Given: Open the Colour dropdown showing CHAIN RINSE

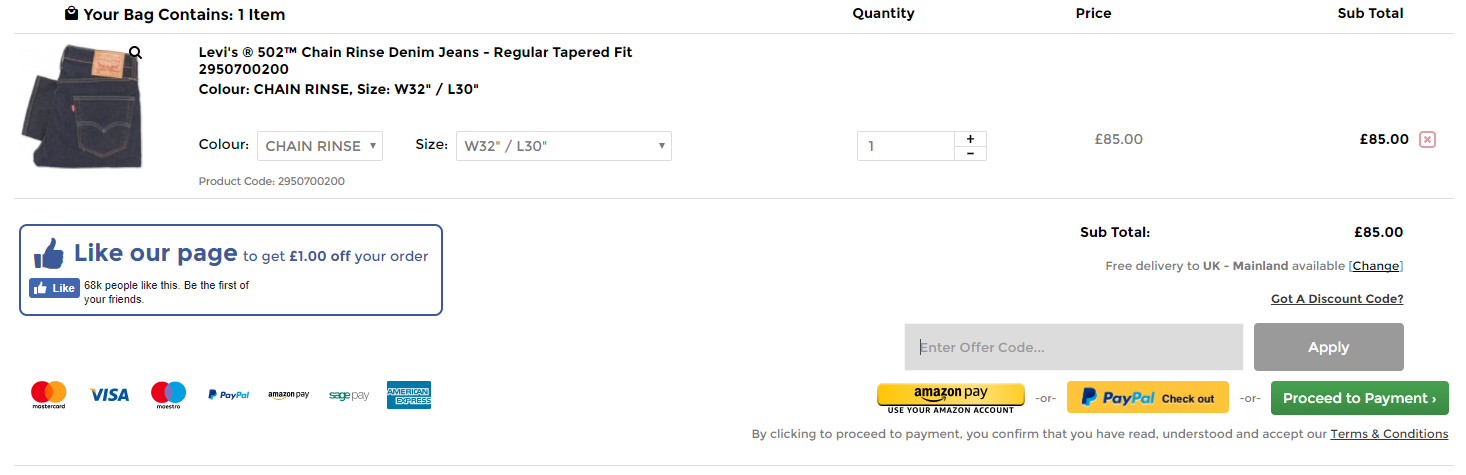Looking at the screenshot, I should 320,146.
